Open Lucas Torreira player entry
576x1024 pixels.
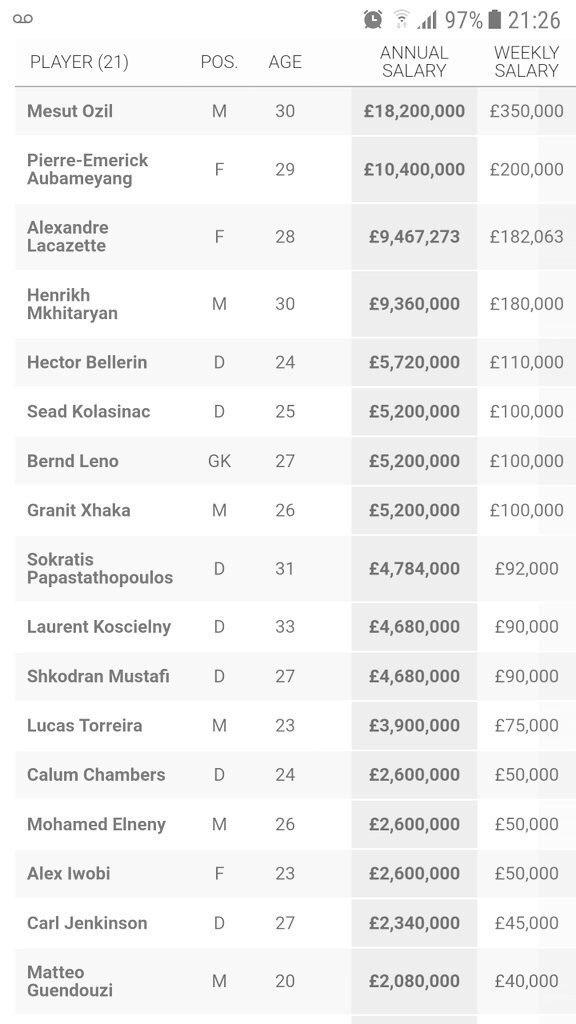(x=84, y=726)
